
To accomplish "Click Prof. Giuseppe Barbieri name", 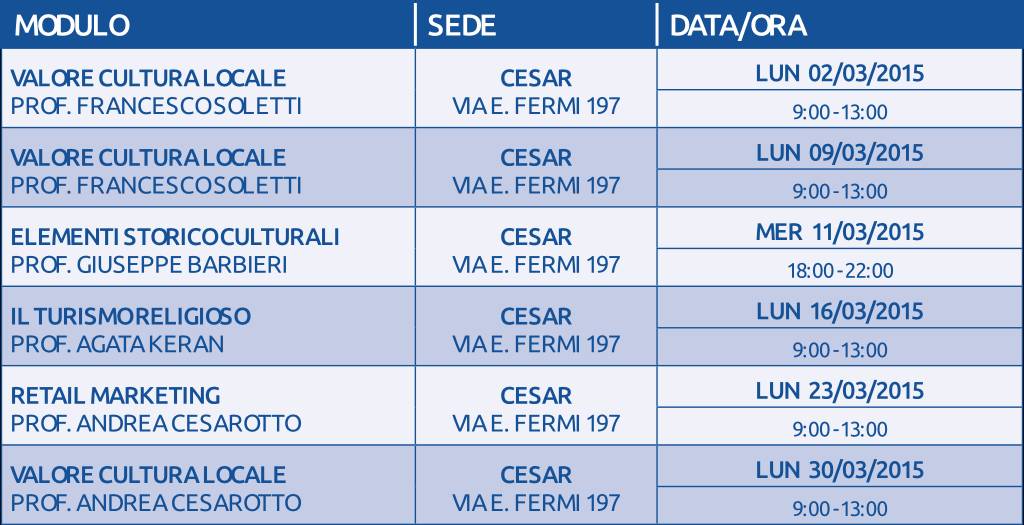I will pyautogui.click(x=149, y=265).
